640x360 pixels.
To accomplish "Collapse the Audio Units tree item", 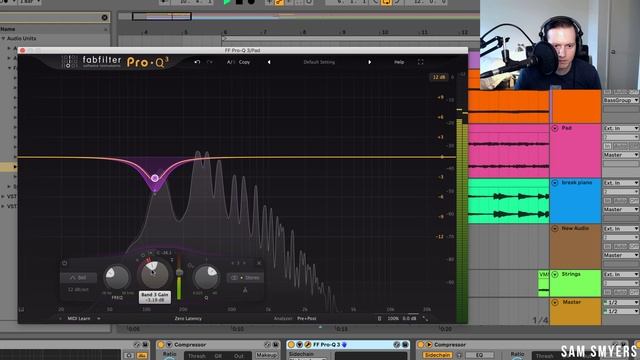I will 3,38.
